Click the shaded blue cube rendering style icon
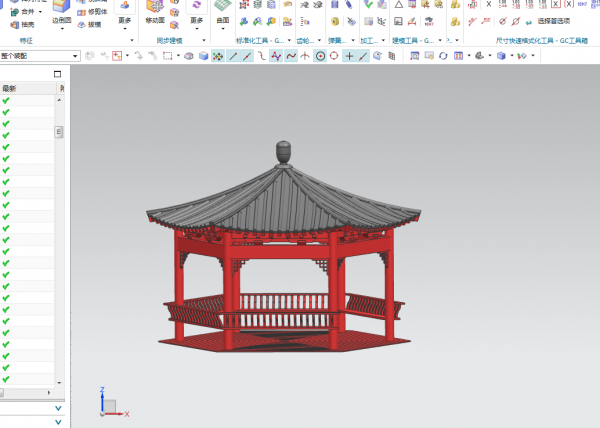Viewport: 600px width, 428px height. click(x=501, y=56)
